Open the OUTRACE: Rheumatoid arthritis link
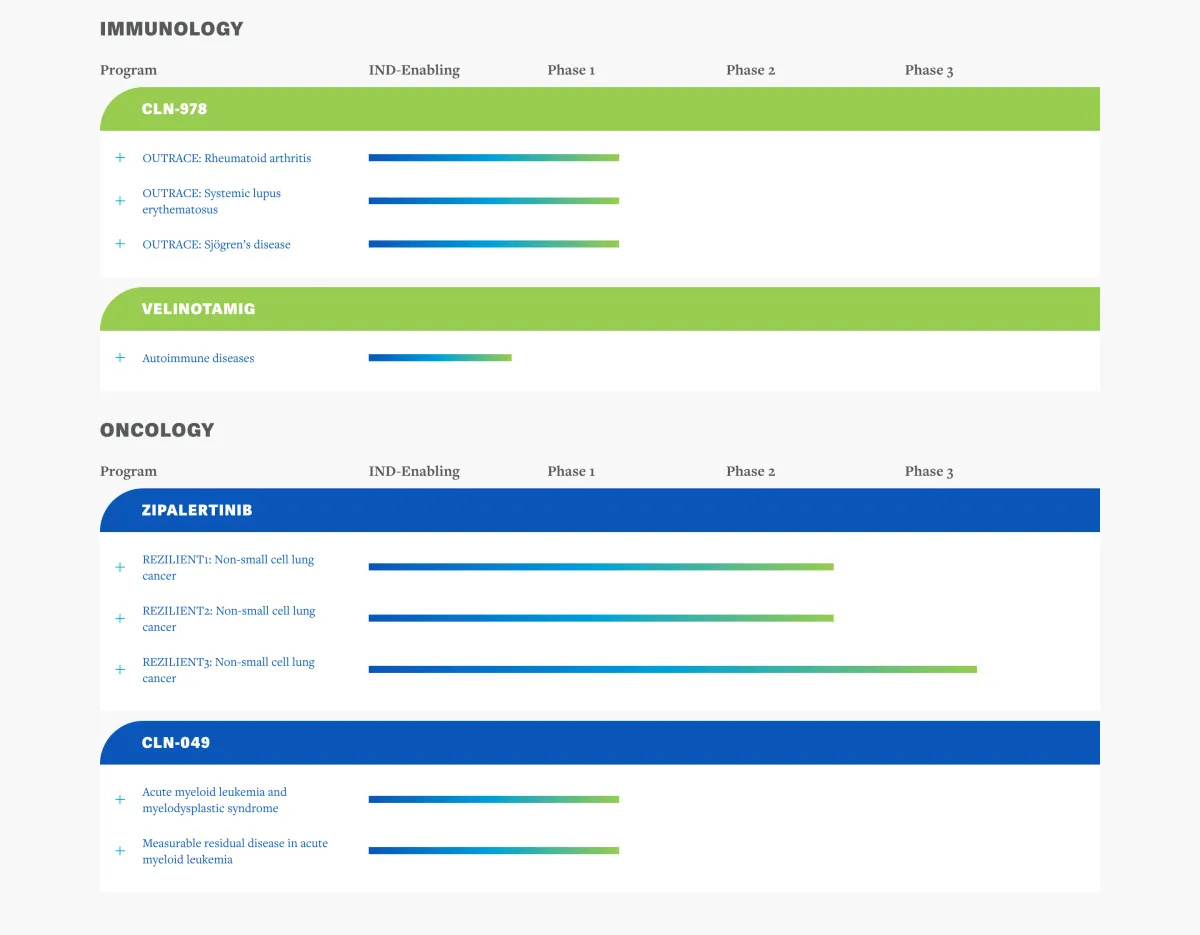The height and width of the screenshot is (935, 1200). tap(226, 158)
